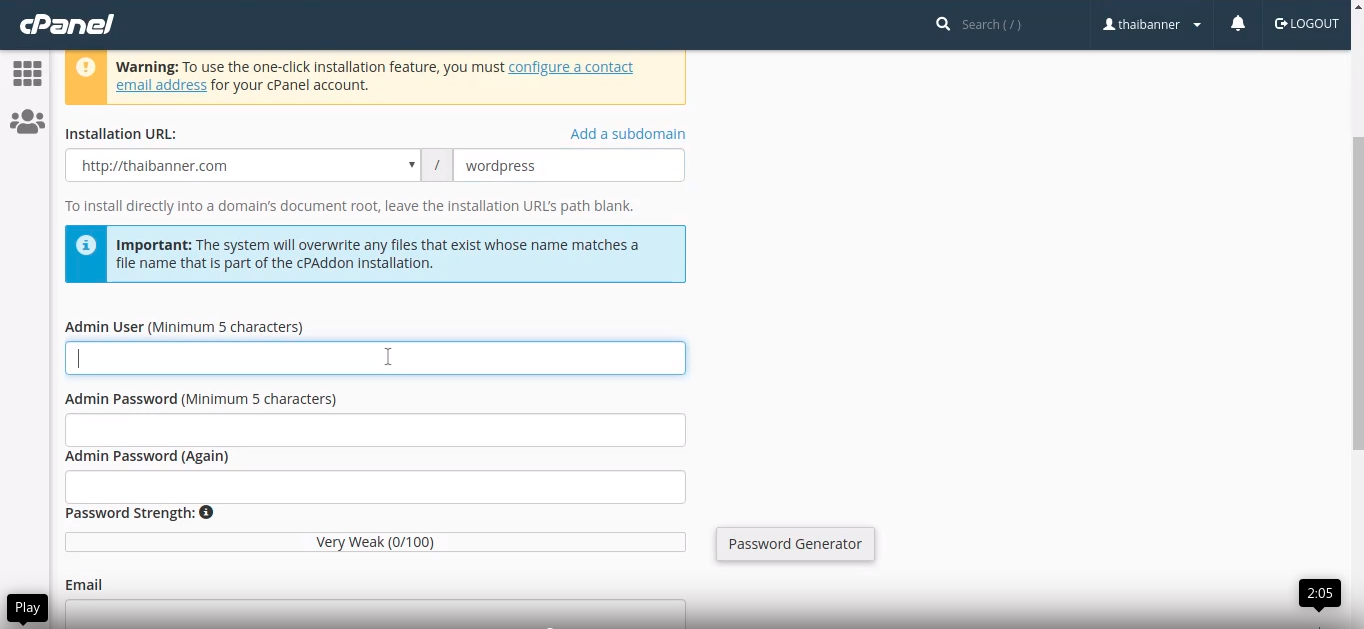Viewport: 1364px width, 629px height.
Task: Click the Password Strength info icon
Action: [206, 512]
